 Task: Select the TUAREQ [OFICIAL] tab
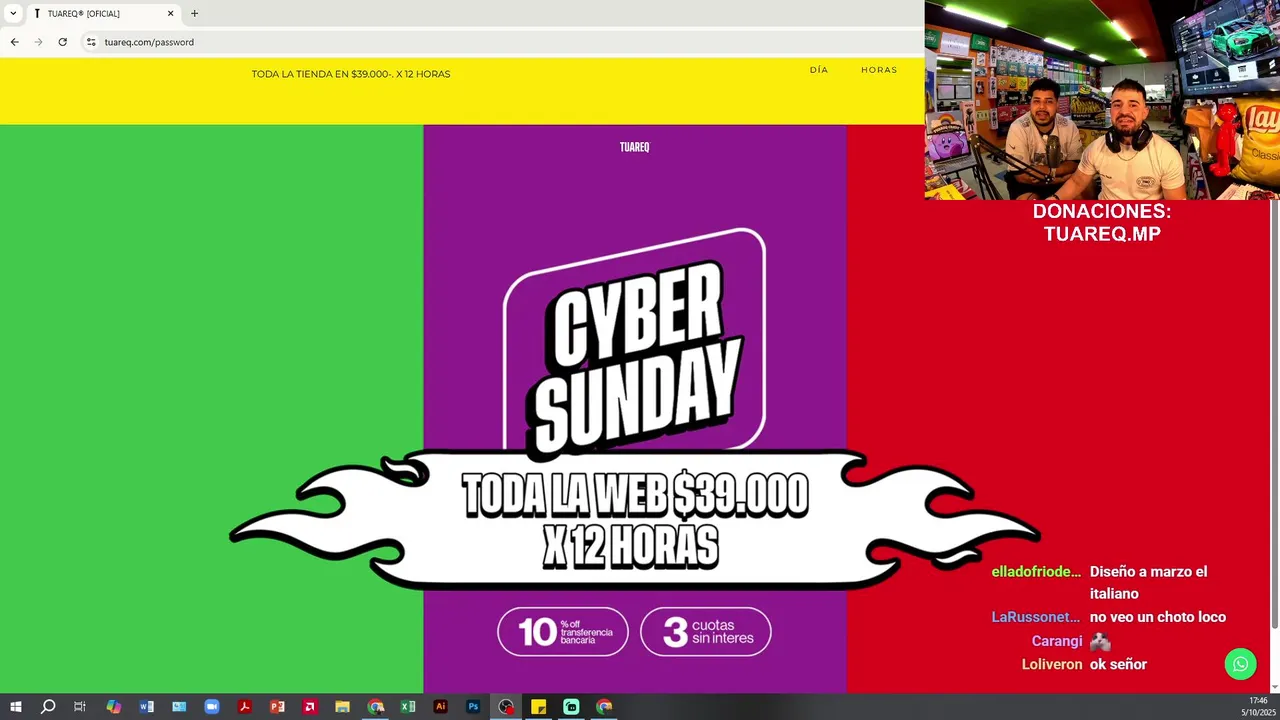point(103,13)
